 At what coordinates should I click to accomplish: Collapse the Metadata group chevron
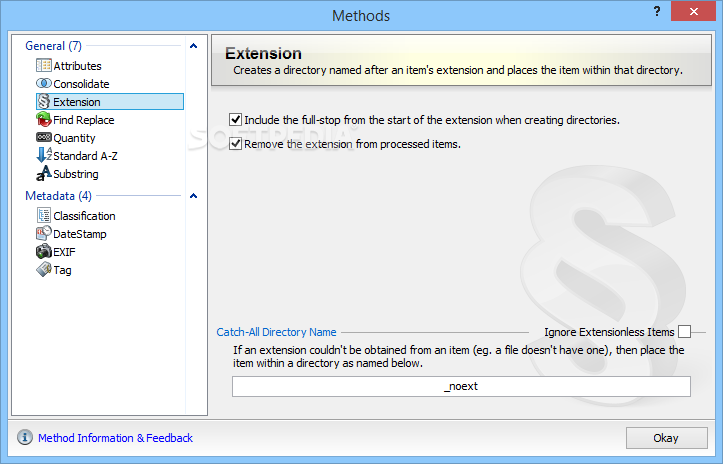click(194, 196)
